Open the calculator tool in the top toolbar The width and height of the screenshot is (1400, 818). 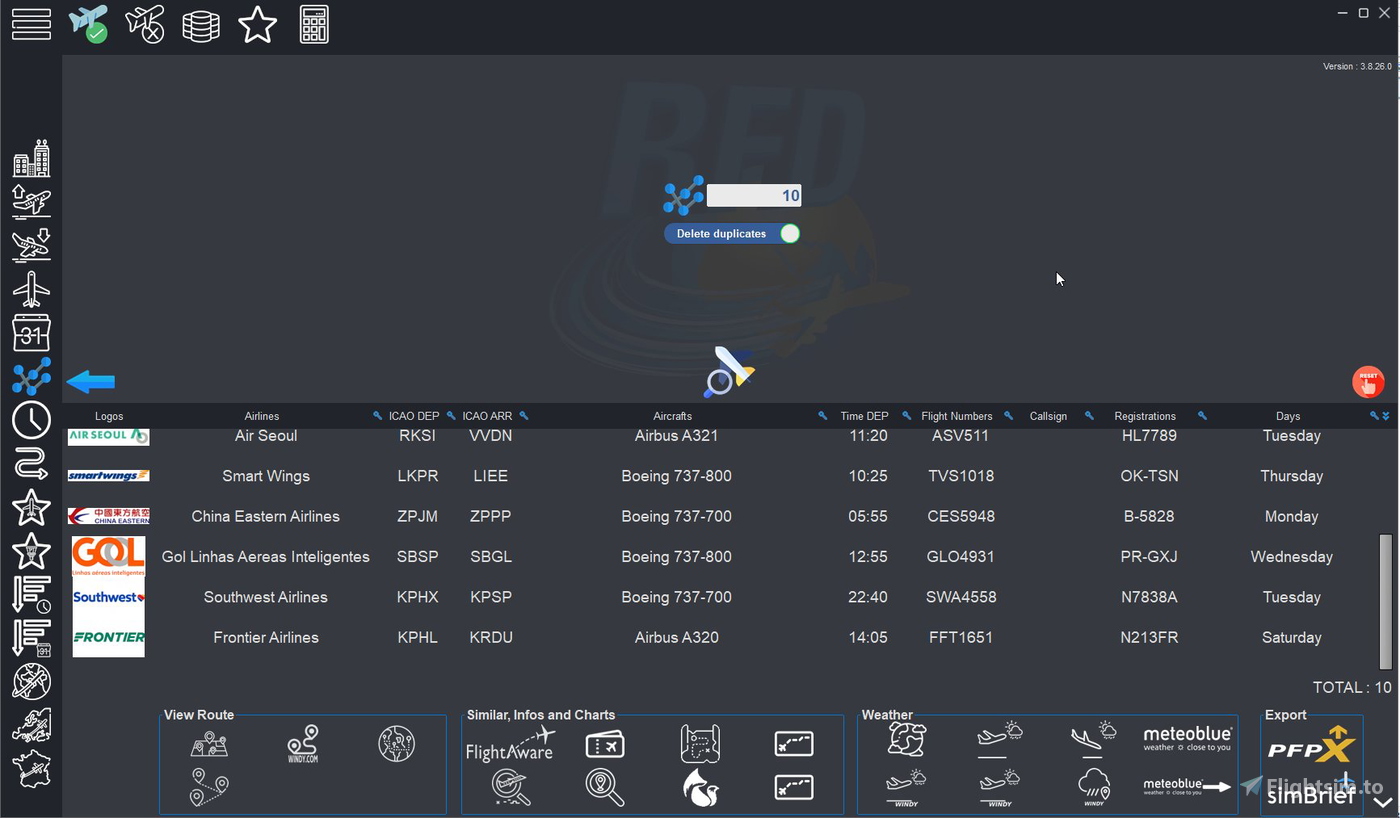(313, 24)
